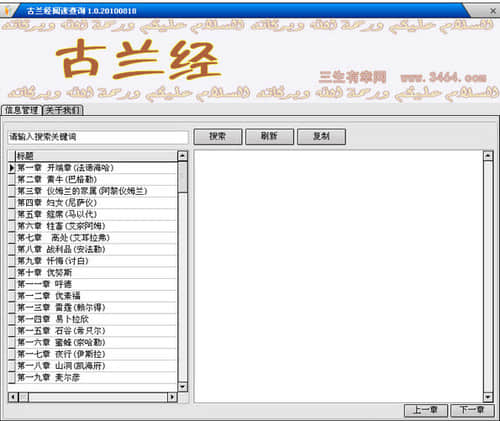The image size is (500, 421).
Task: Select row 第三章 仪姆兰的家属
Action: point(96,191)
